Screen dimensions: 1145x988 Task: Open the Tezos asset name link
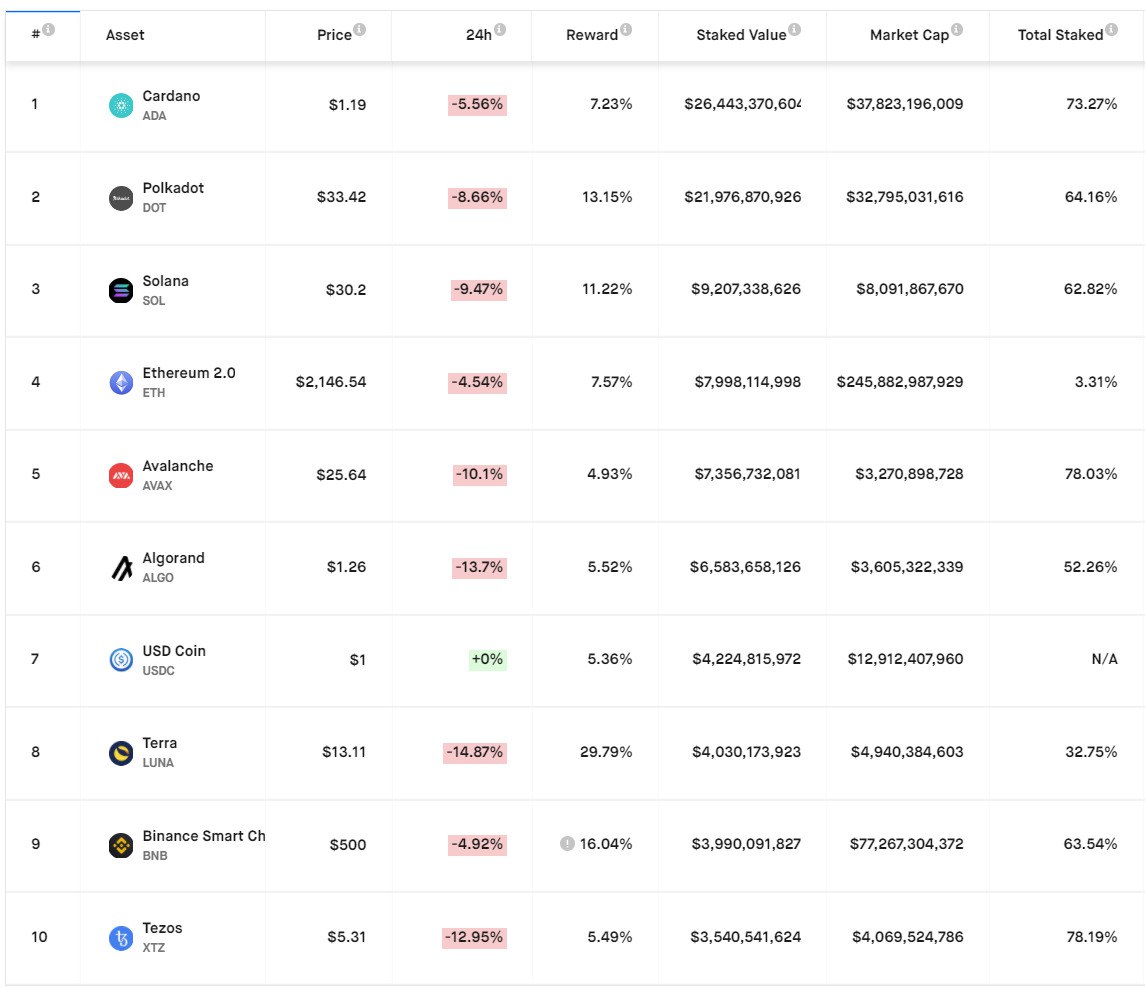coord(162,928)
